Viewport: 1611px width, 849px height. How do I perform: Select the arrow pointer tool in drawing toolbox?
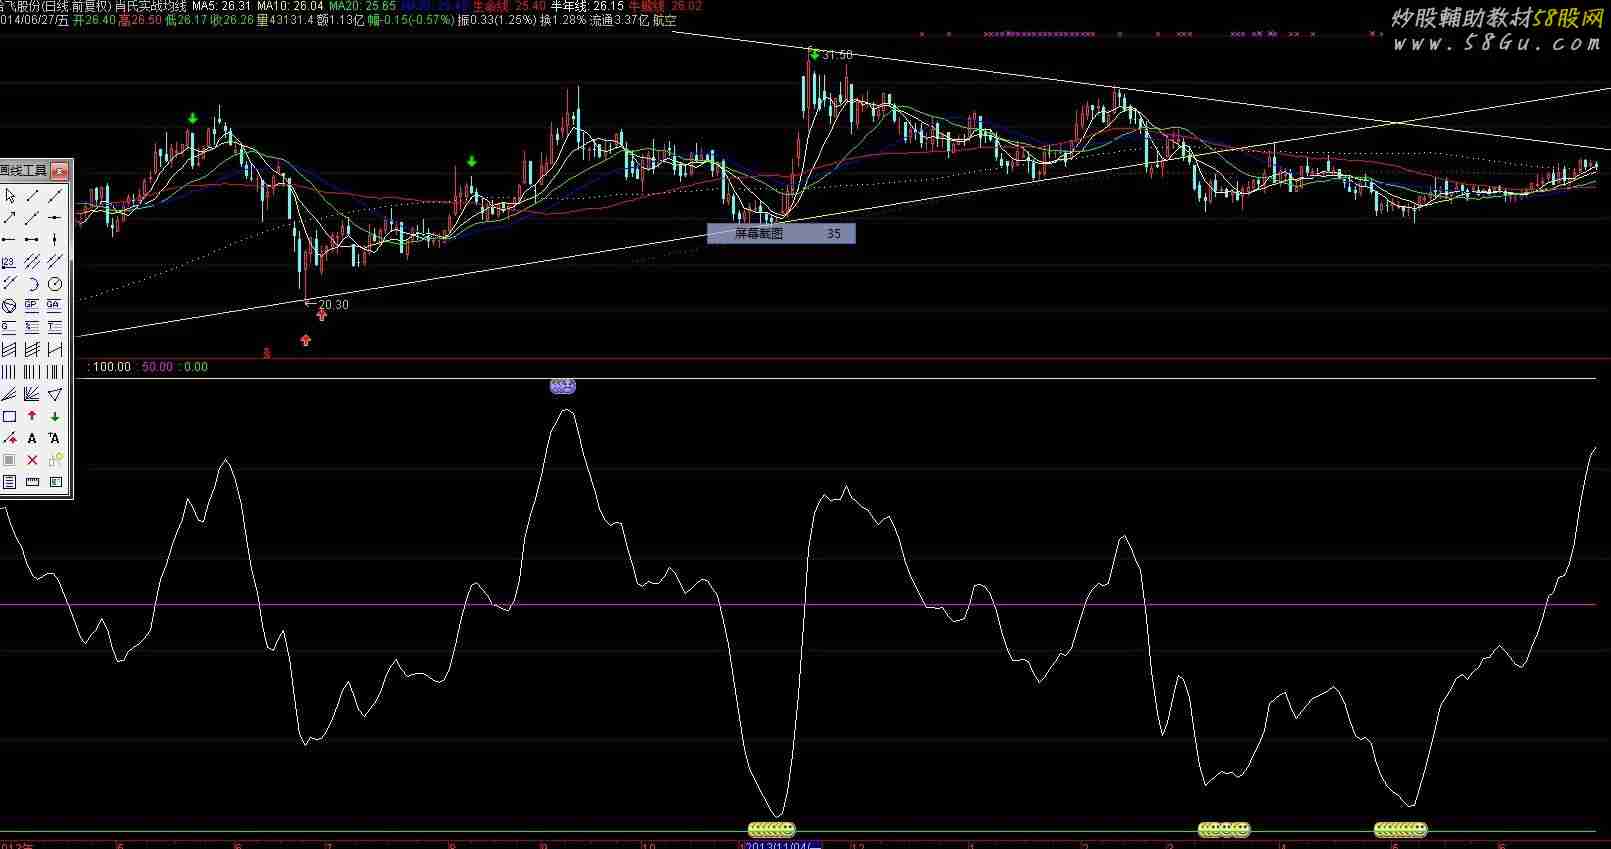click(9, 196)
